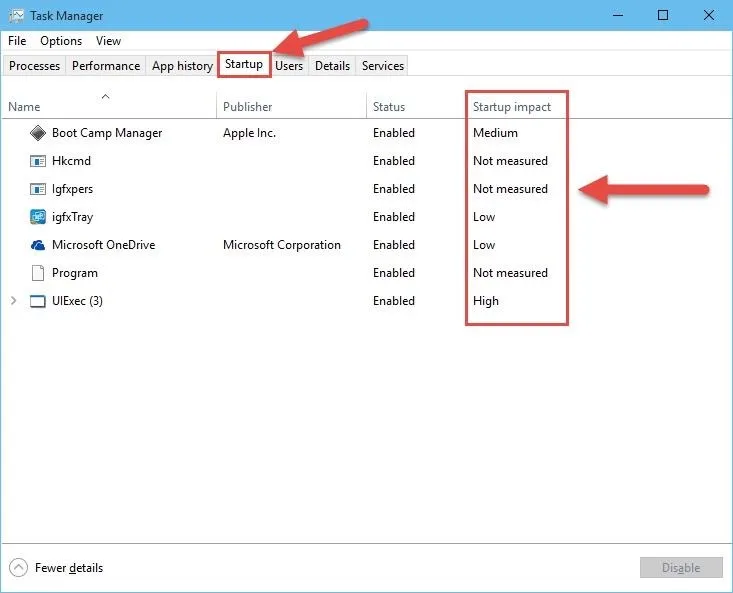733x593 pixels.
Task: Click Low impact for igfxTray
Action: [x=484, y=217]
